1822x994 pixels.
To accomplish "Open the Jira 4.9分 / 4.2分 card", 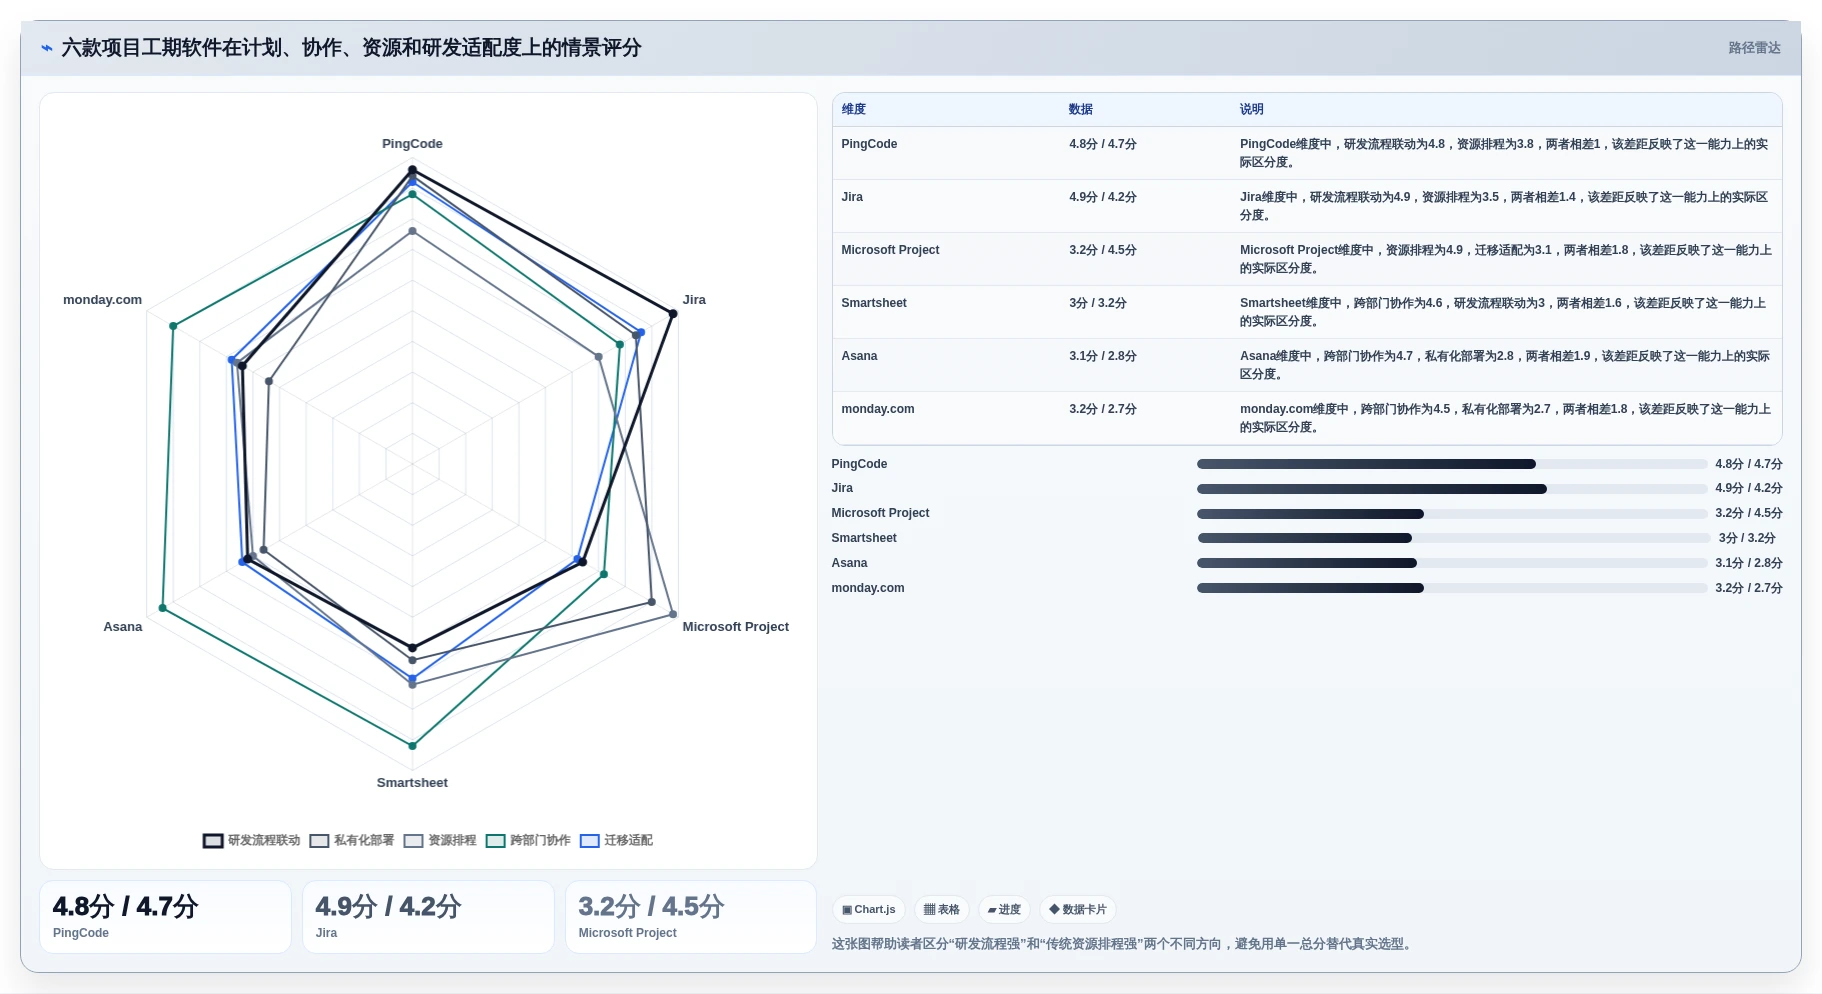I will point(428,917).
